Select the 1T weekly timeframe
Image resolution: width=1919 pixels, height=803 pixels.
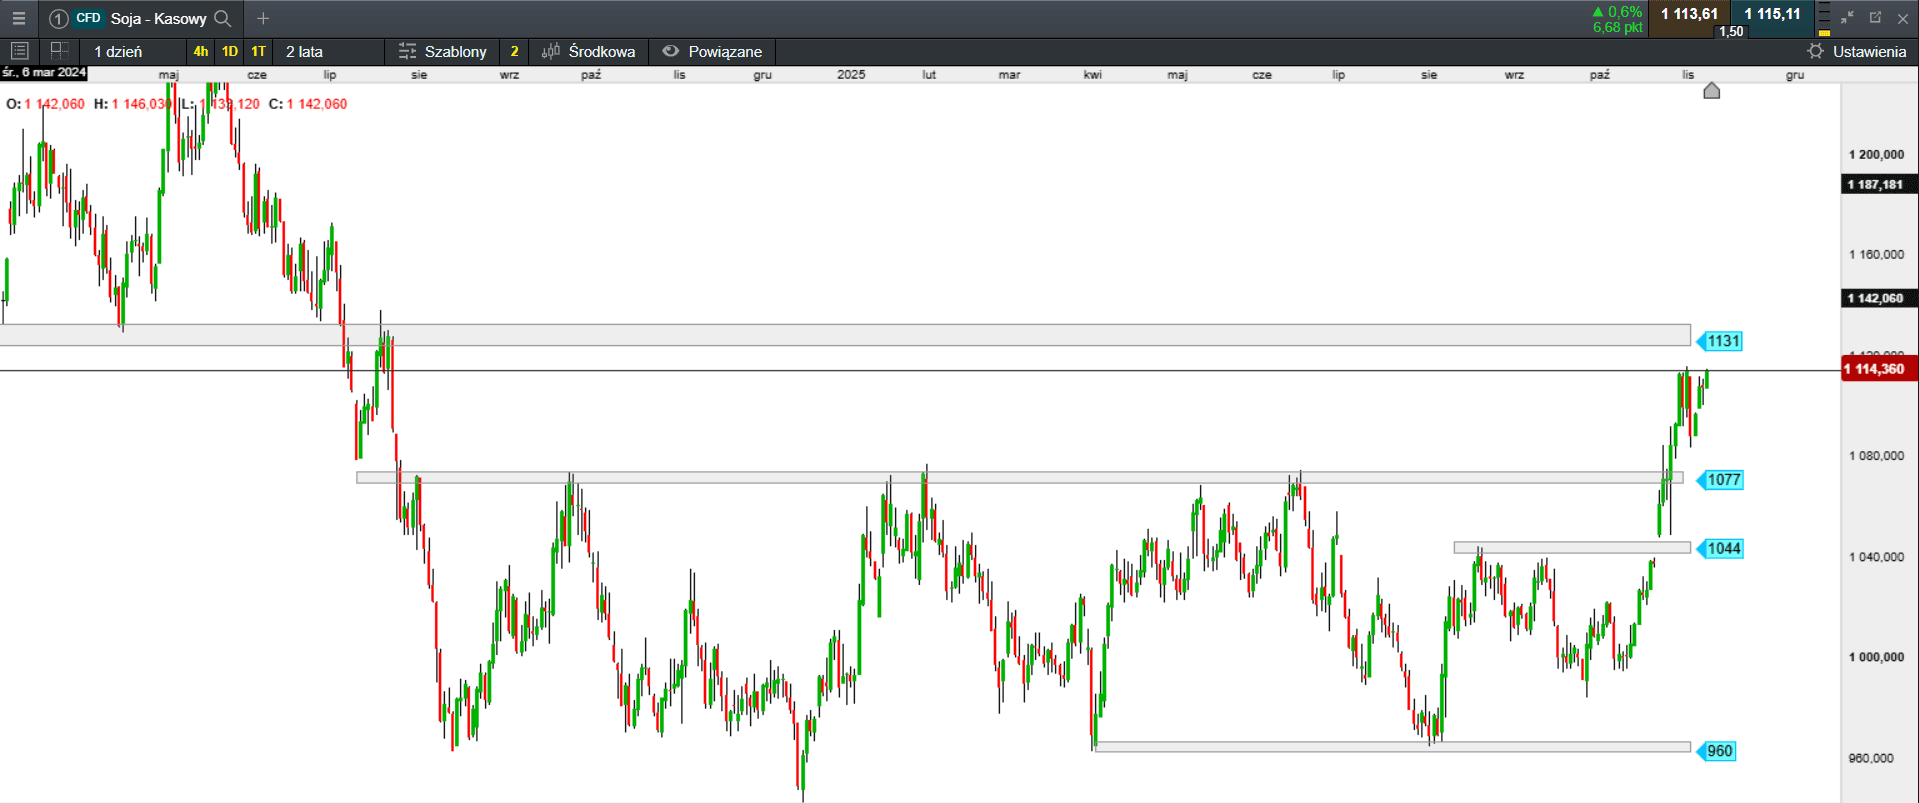pyautogui.click(x=258, y=51)
